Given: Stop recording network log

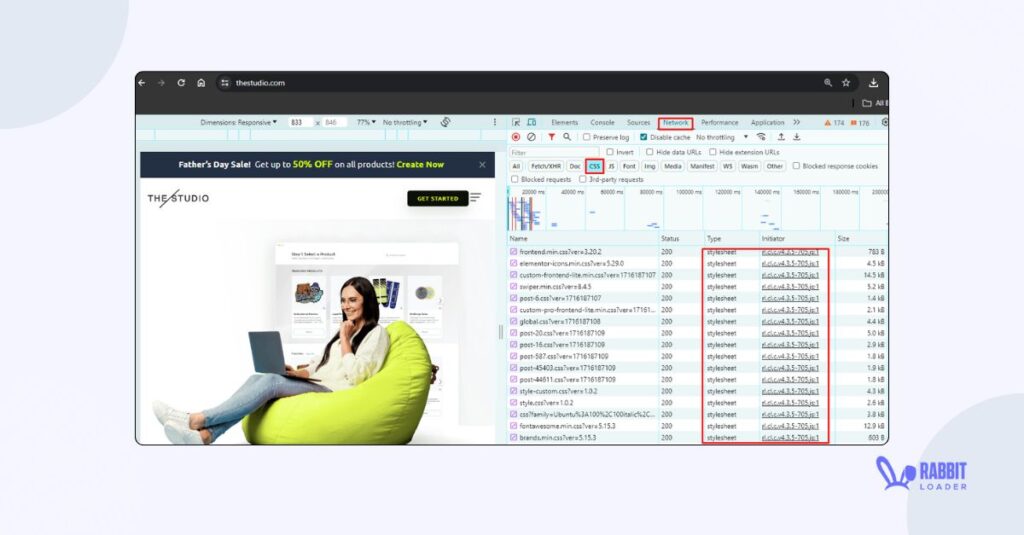Looking at the screenshot, I should 516,137.
